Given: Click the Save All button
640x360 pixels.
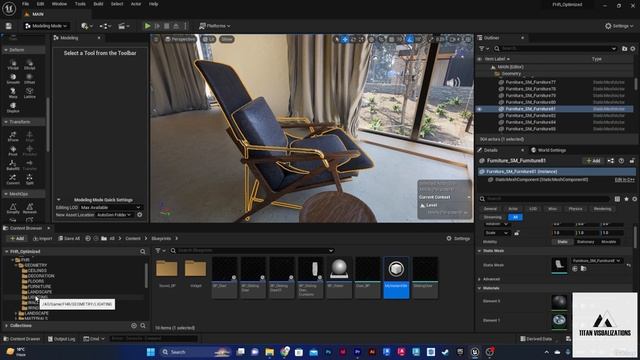Looking at the screenshot, I should (x=69, y=238).
